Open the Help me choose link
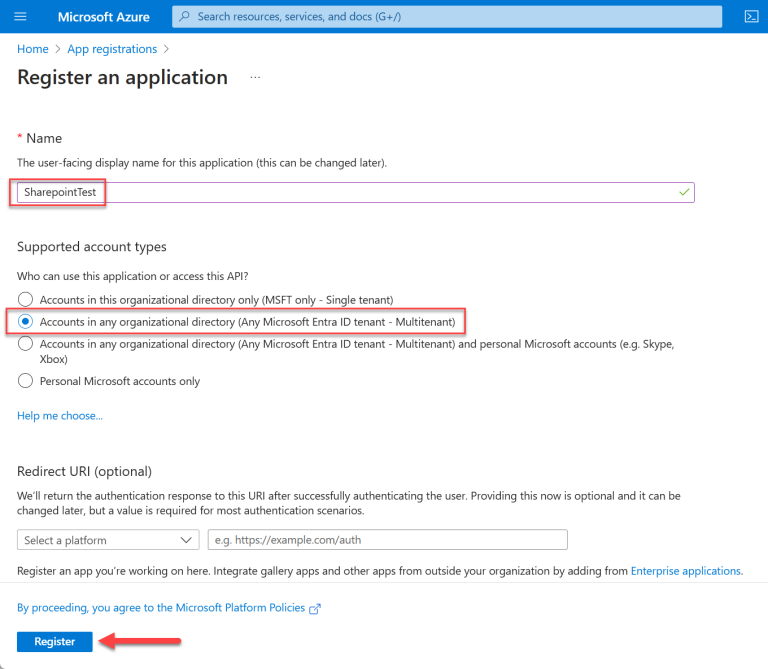 [x=60, y=416]
